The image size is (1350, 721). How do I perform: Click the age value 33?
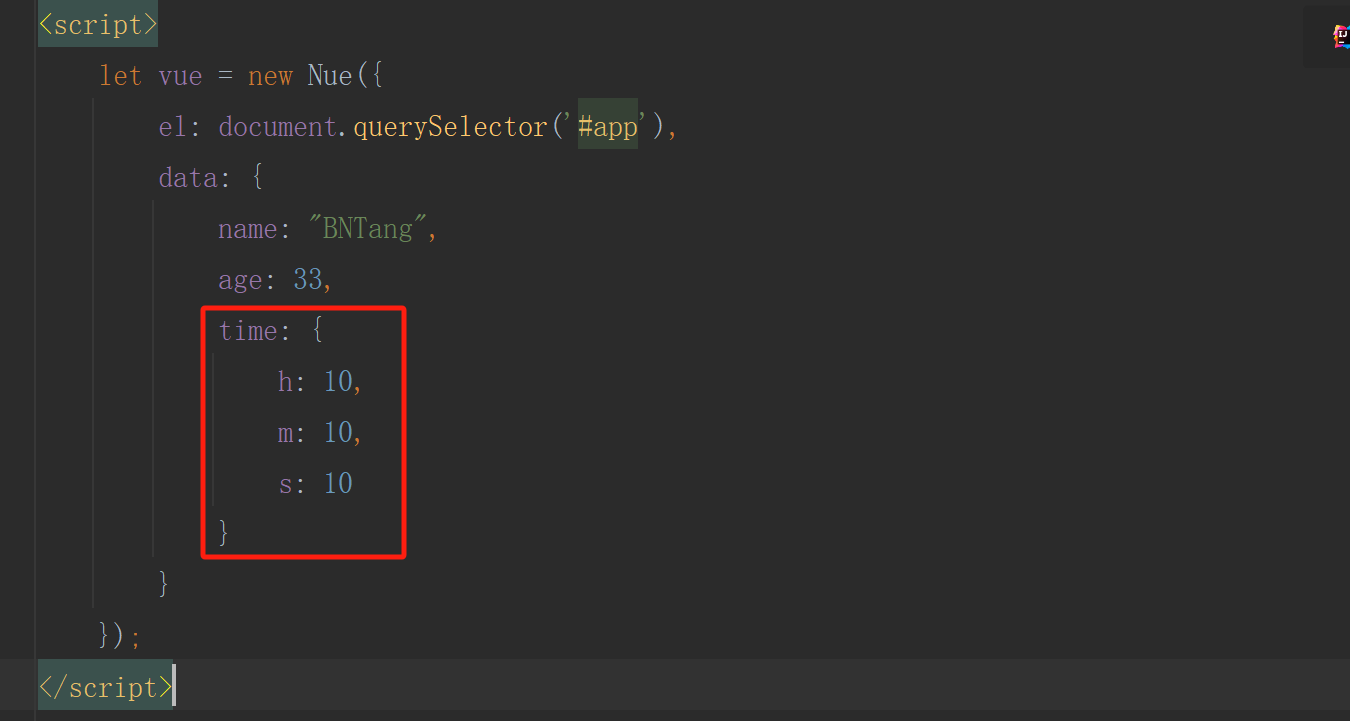pyautogui.click(x=308, y=280)
